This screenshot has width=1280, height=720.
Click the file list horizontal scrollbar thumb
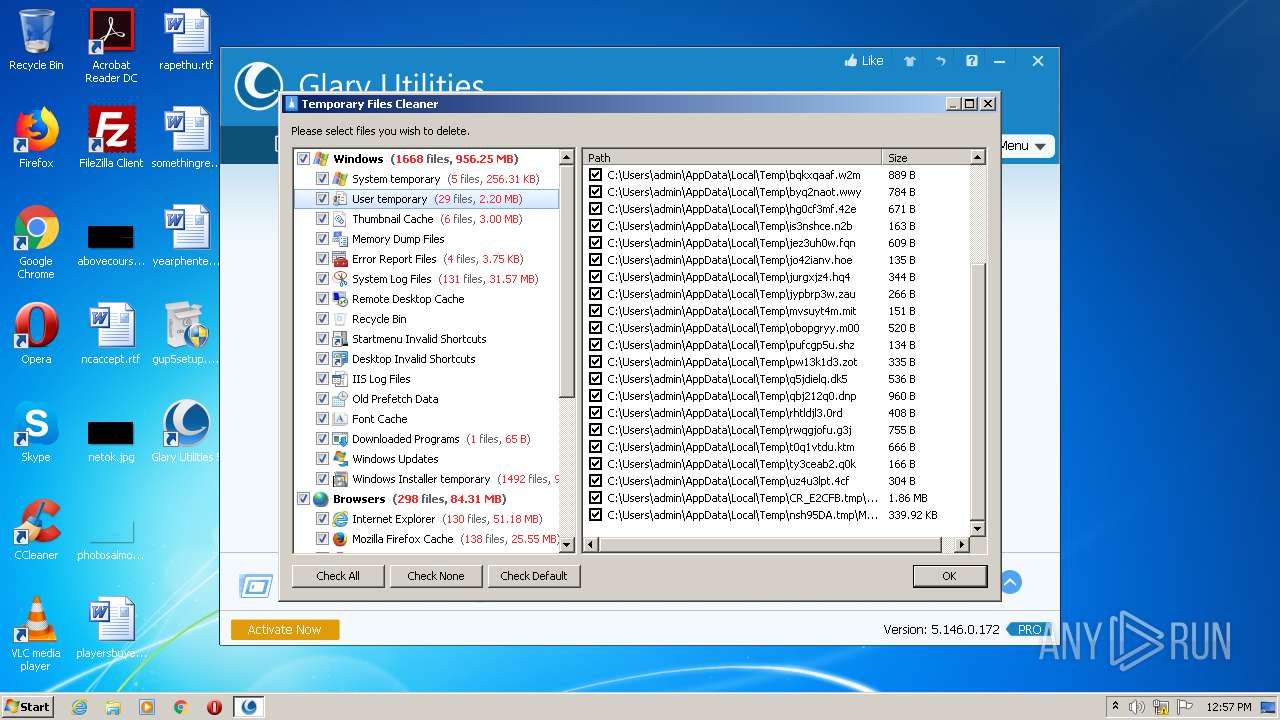coord(770,545)
